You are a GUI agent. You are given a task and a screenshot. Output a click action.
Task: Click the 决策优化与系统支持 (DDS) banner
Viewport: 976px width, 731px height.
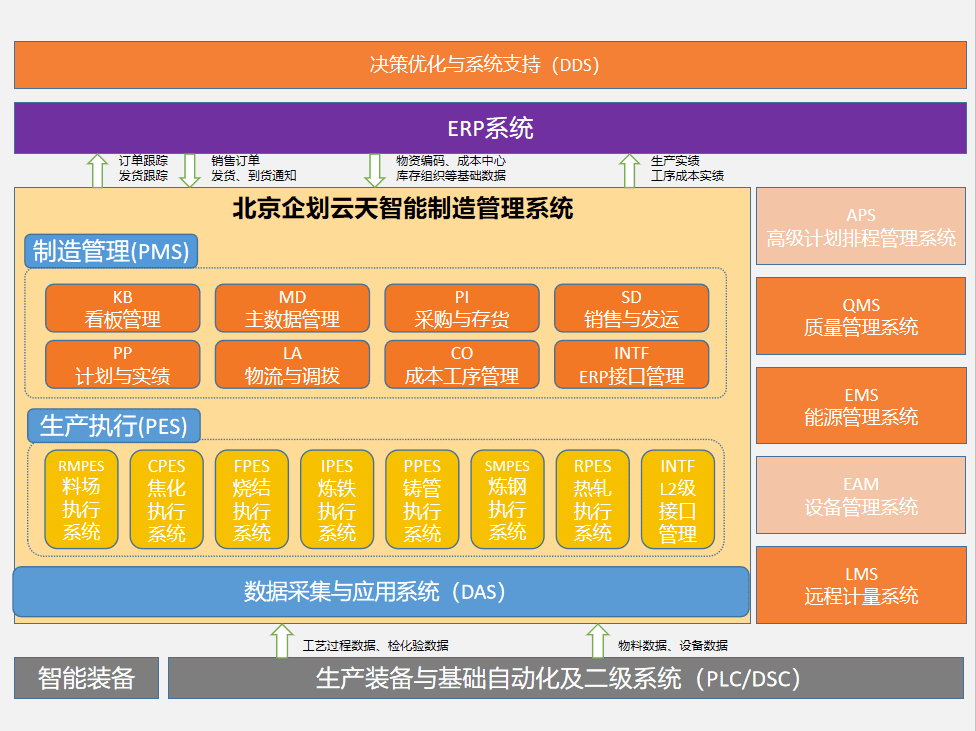click(490, 65)
